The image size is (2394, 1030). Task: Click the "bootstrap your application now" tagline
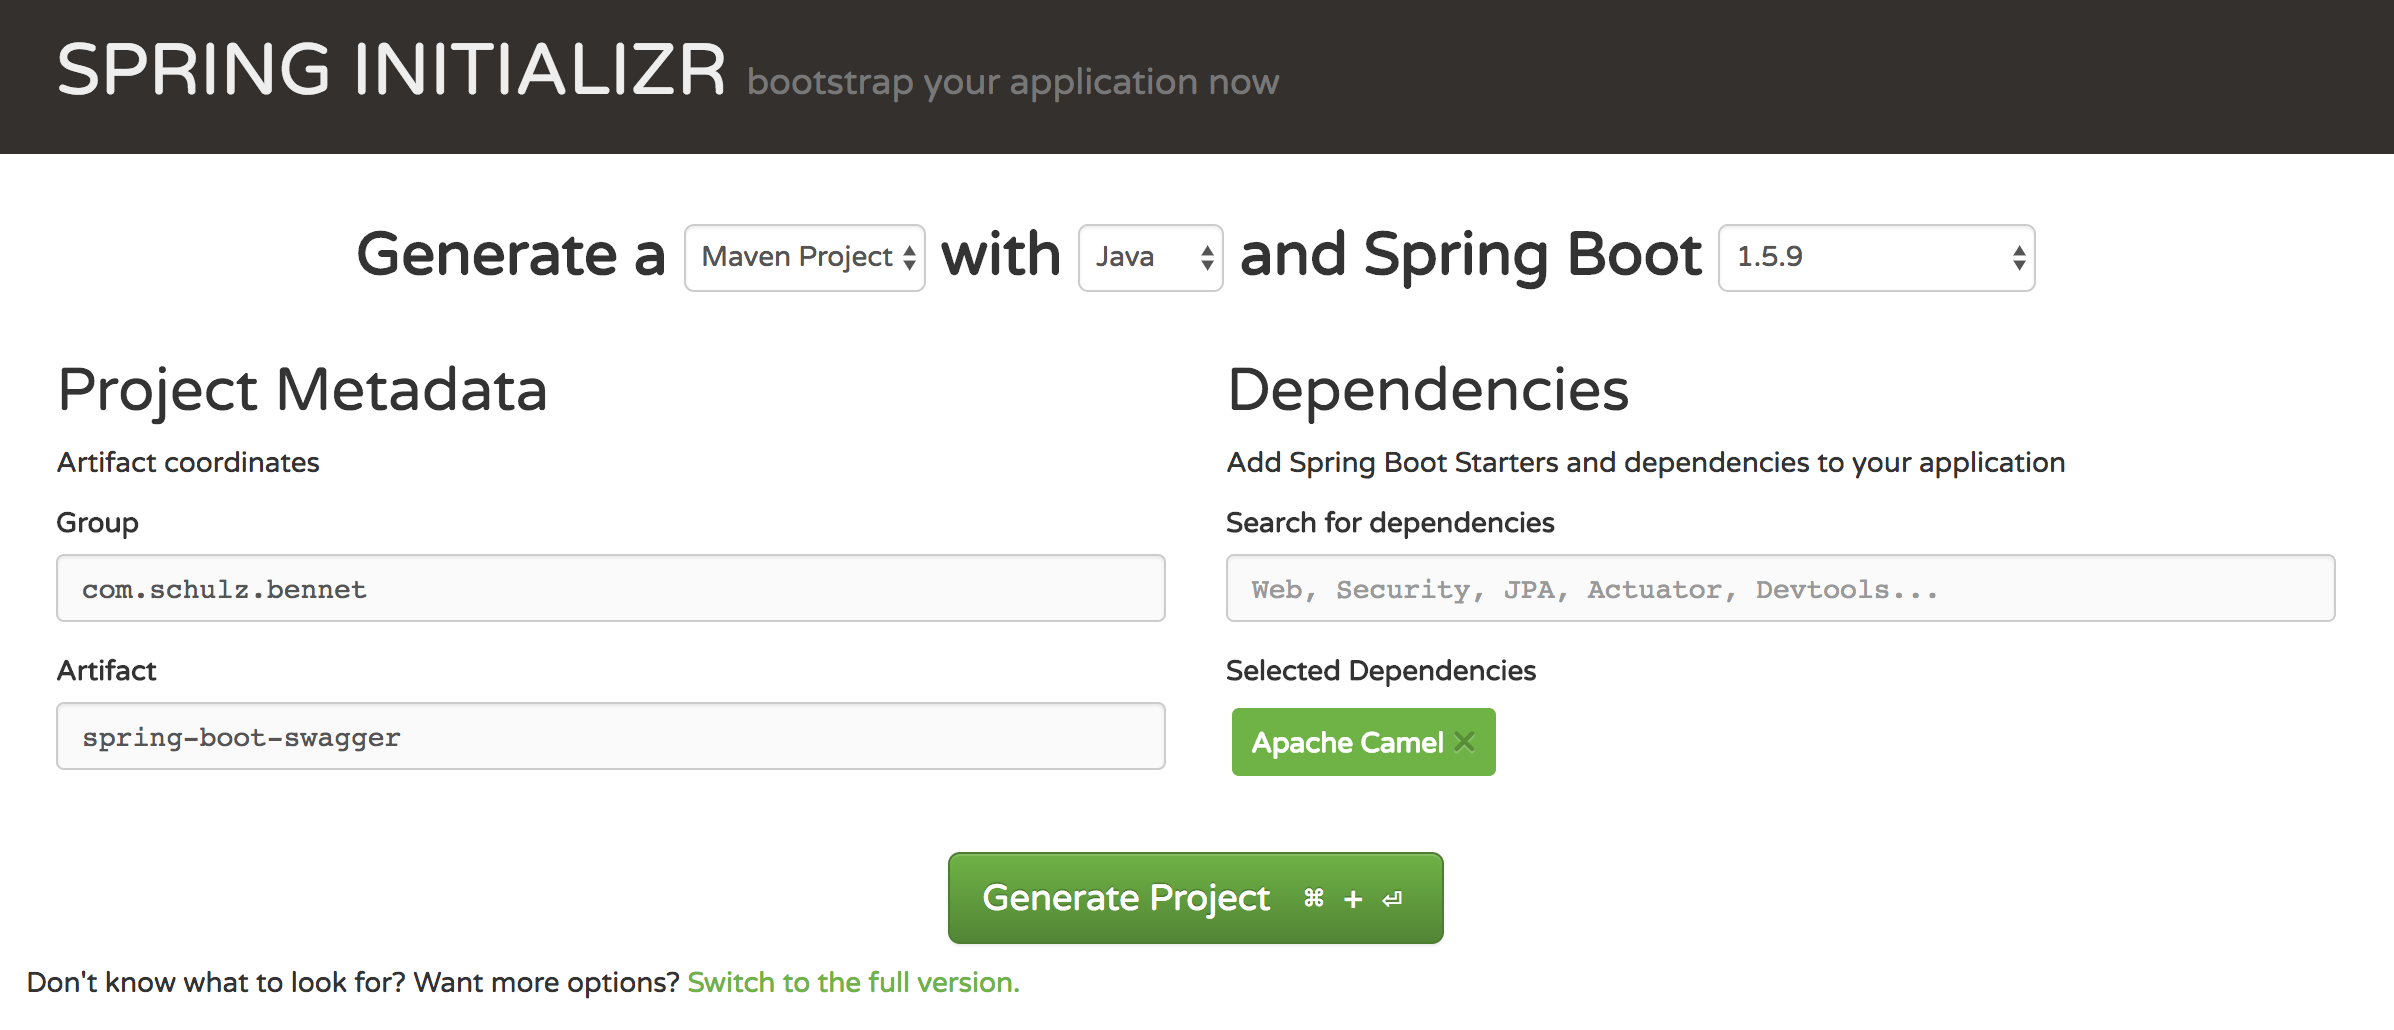click(x=1012, y=82)
